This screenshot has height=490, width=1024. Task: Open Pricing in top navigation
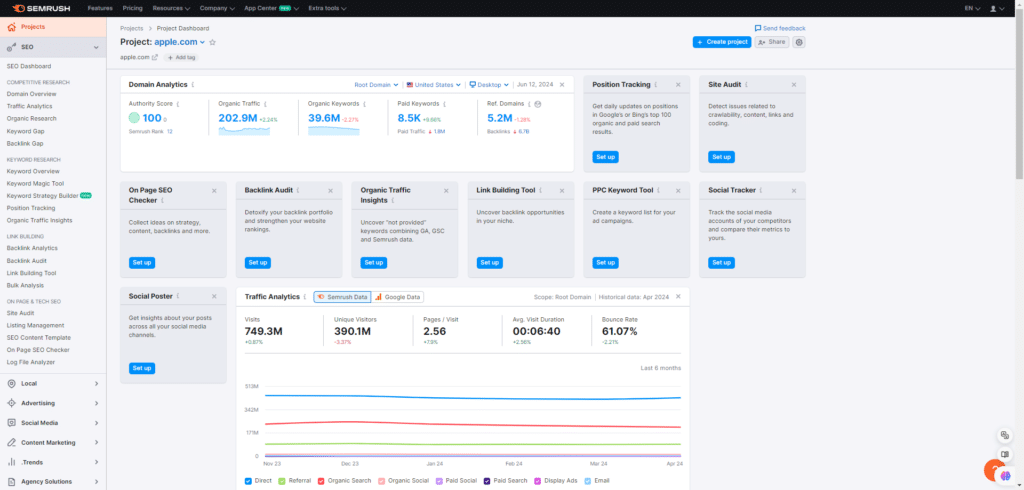(x=132, y=8)
